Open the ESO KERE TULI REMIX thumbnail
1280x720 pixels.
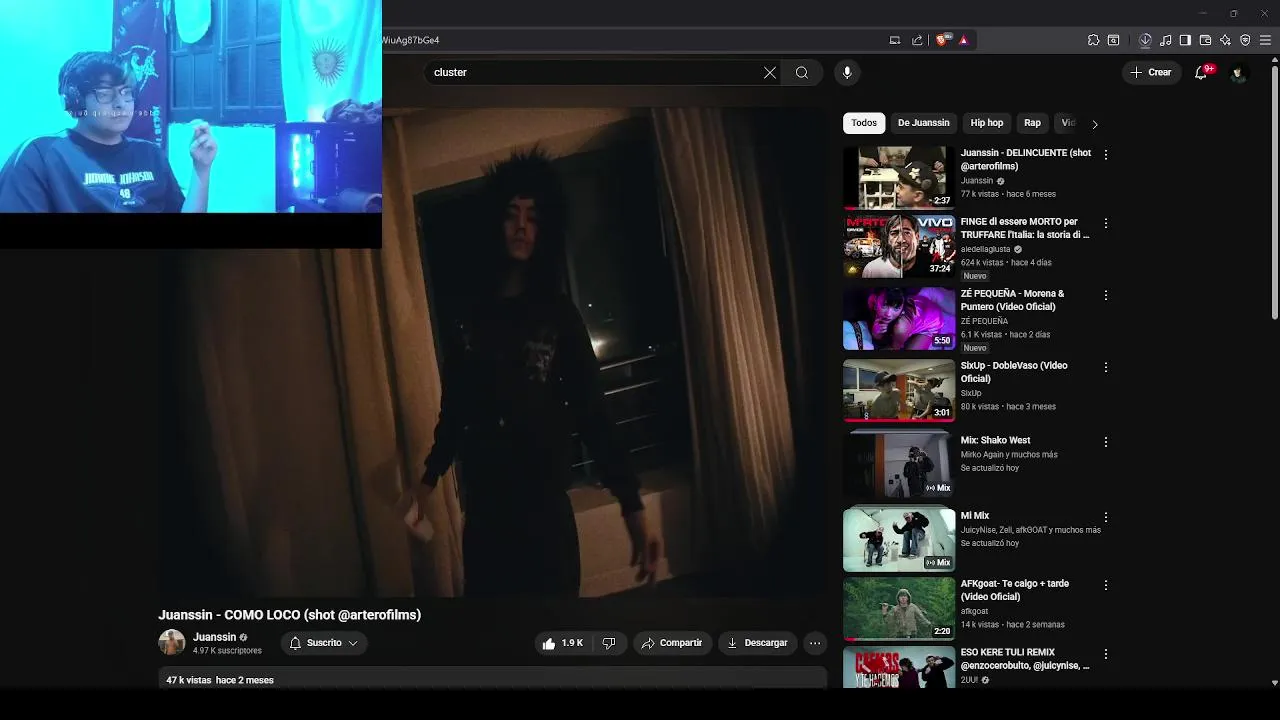point(899,667)
